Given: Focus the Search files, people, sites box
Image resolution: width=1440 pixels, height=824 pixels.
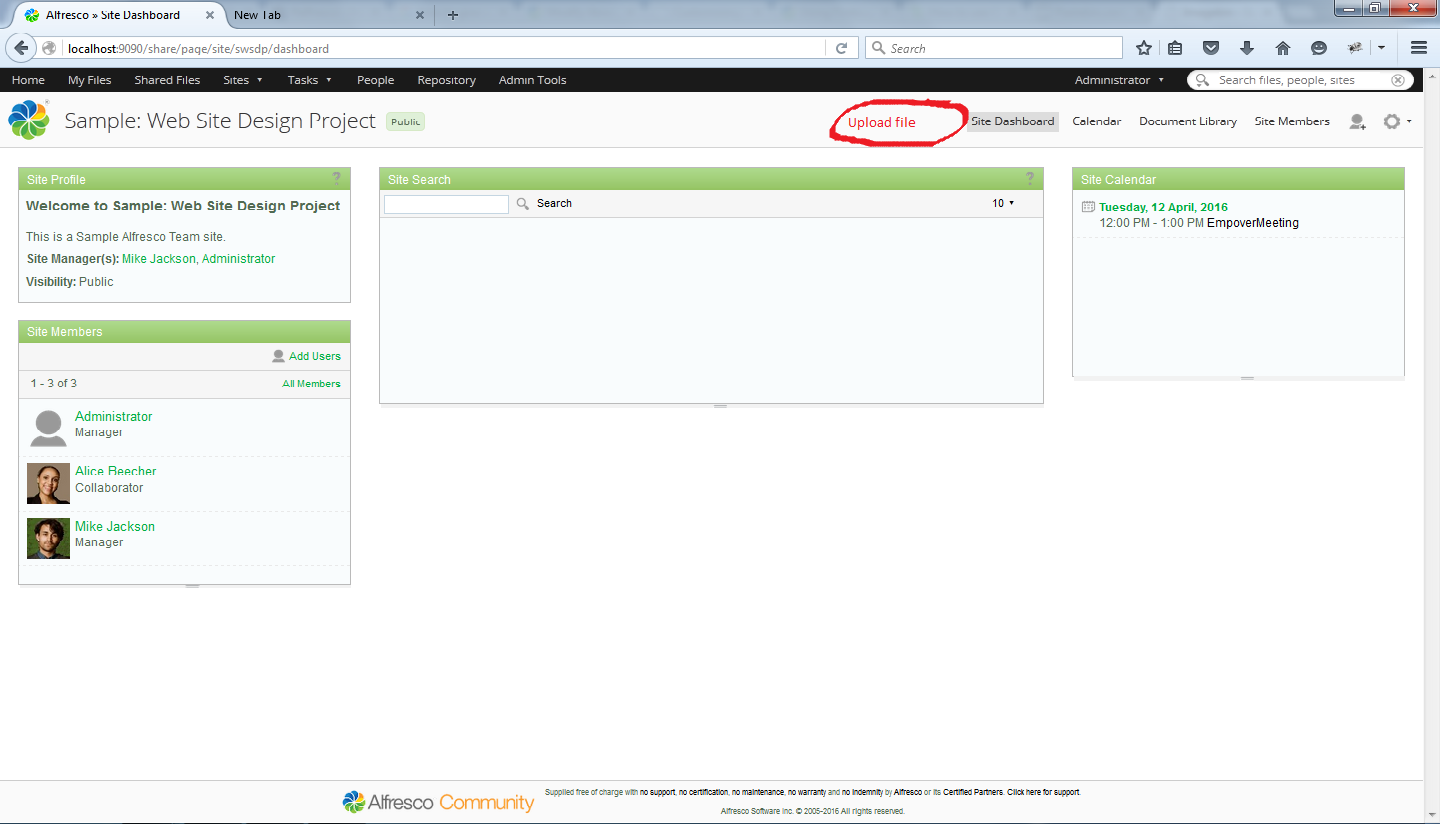Looking at the screenshot, I should [x=1298, y=80].
